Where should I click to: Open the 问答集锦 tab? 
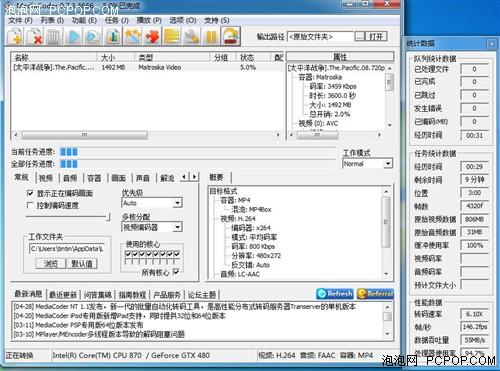coord(98,294)
